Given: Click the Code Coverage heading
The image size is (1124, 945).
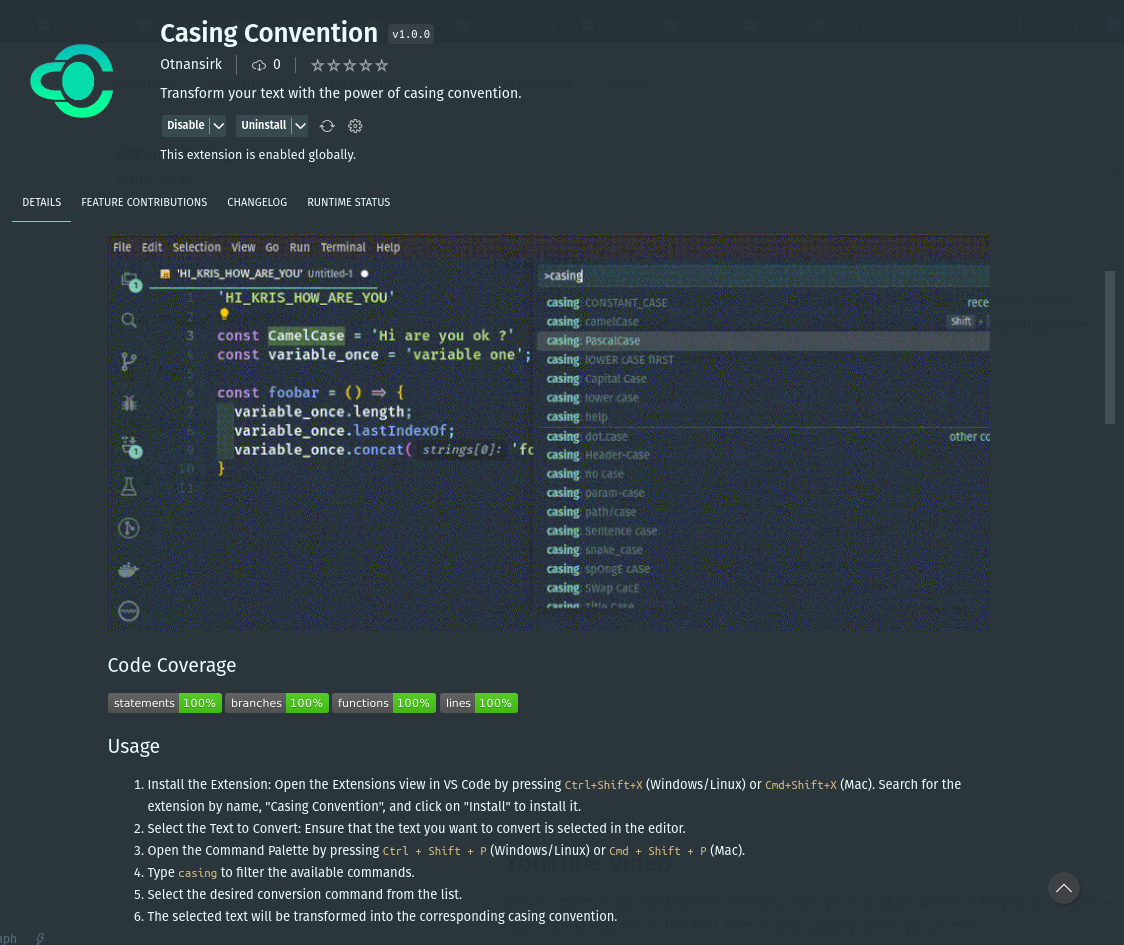Looking at the screenshot, I should click(x=172, y=665).
